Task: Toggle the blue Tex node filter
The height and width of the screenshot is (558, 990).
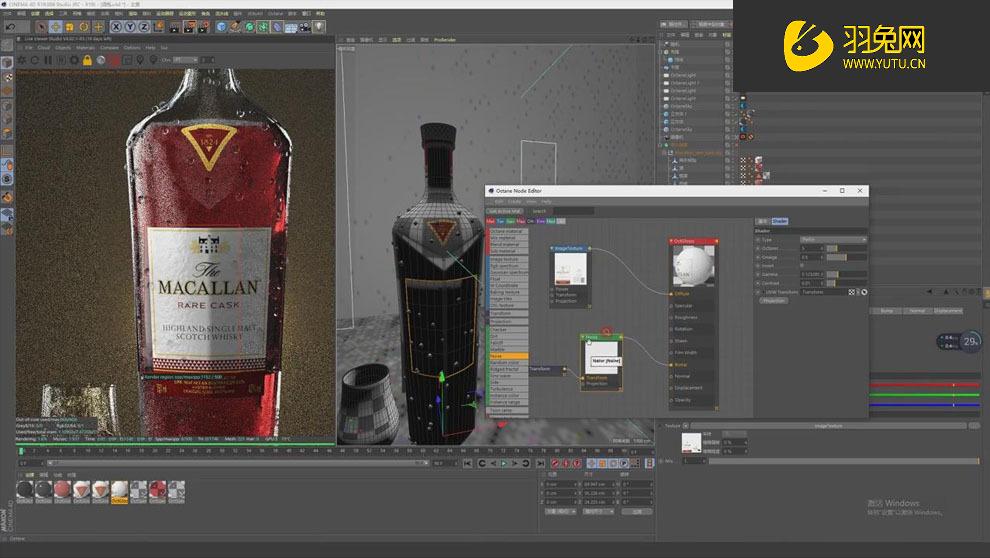Action: click(501, 222)
